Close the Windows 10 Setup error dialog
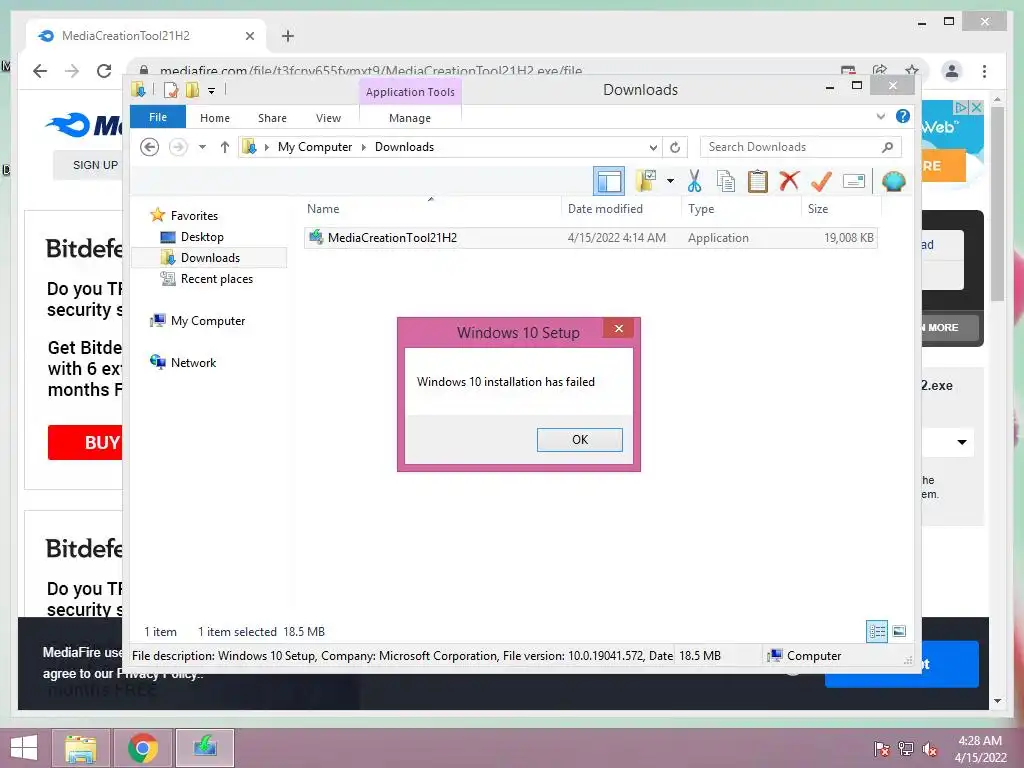The height and width of the screenshot is (768, 1024). tap(618, 328)
